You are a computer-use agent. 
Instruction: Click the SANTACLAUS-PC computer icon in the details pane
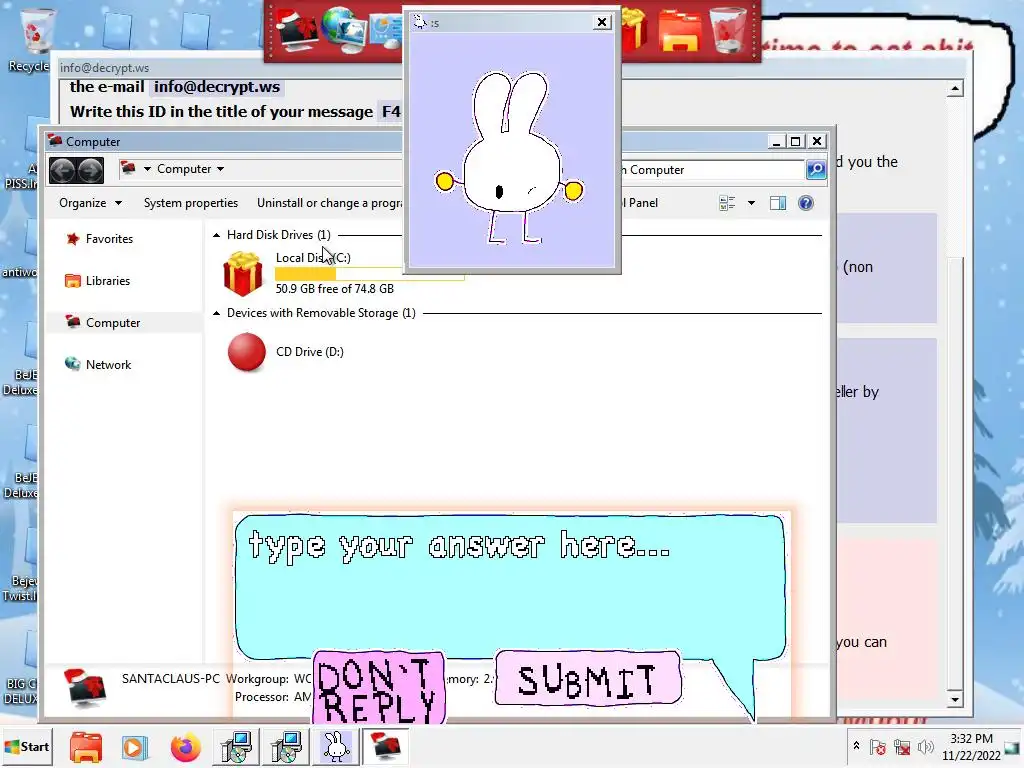tap(85, 688)
